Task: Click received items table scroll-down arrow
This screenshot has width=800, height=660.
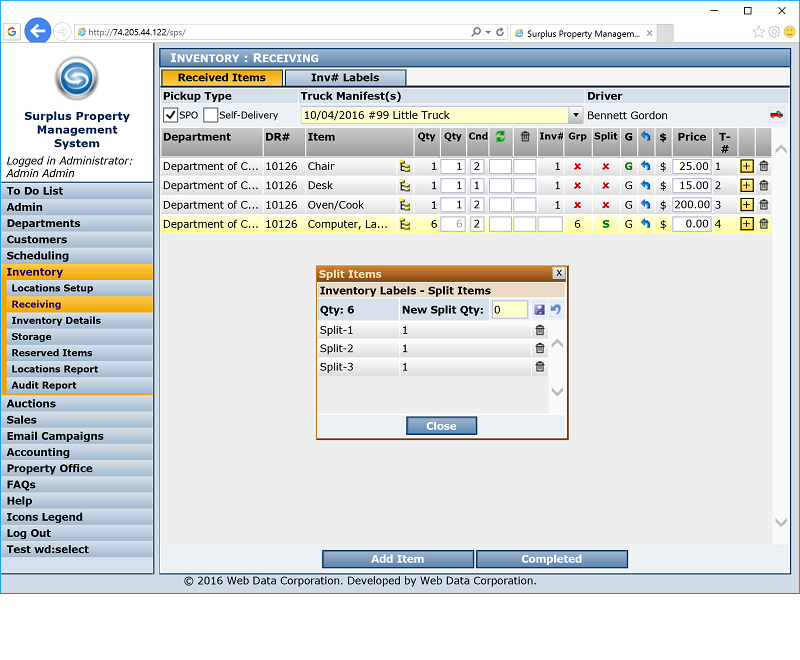Action: point(781,522)
